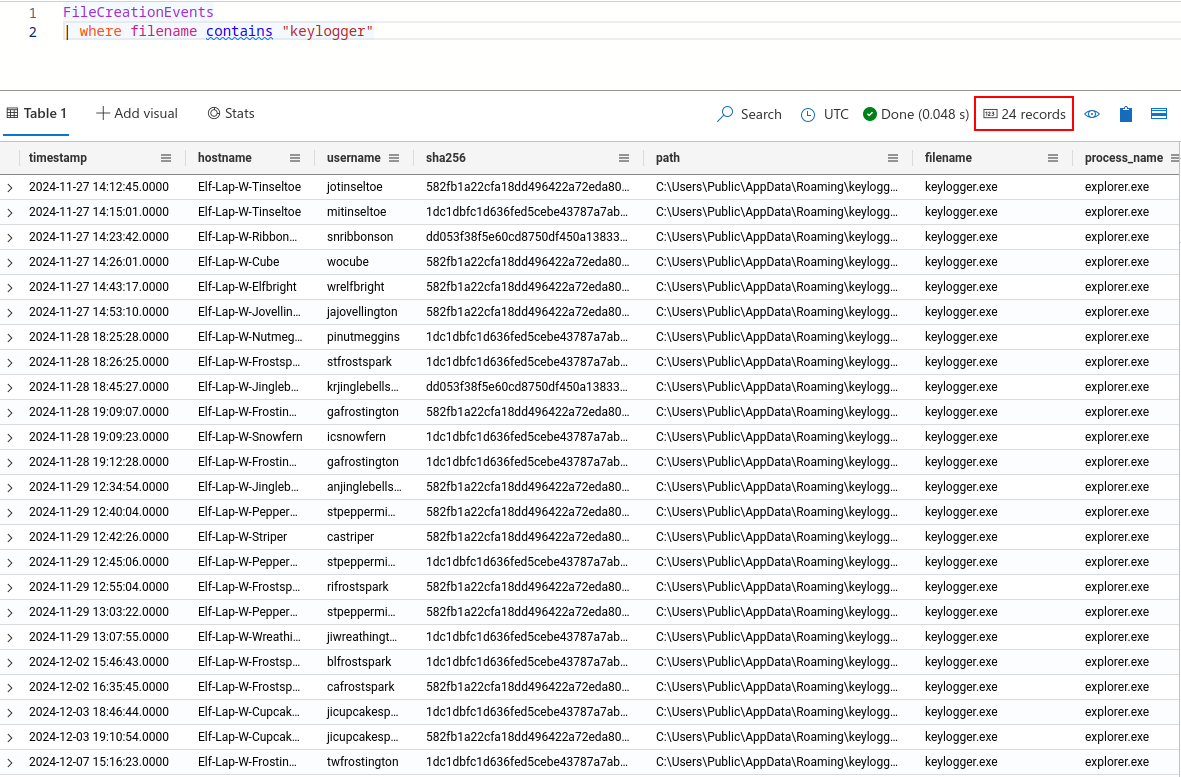Switch to the Table 1 tab
1181x777 pixels.
[37, 113]
